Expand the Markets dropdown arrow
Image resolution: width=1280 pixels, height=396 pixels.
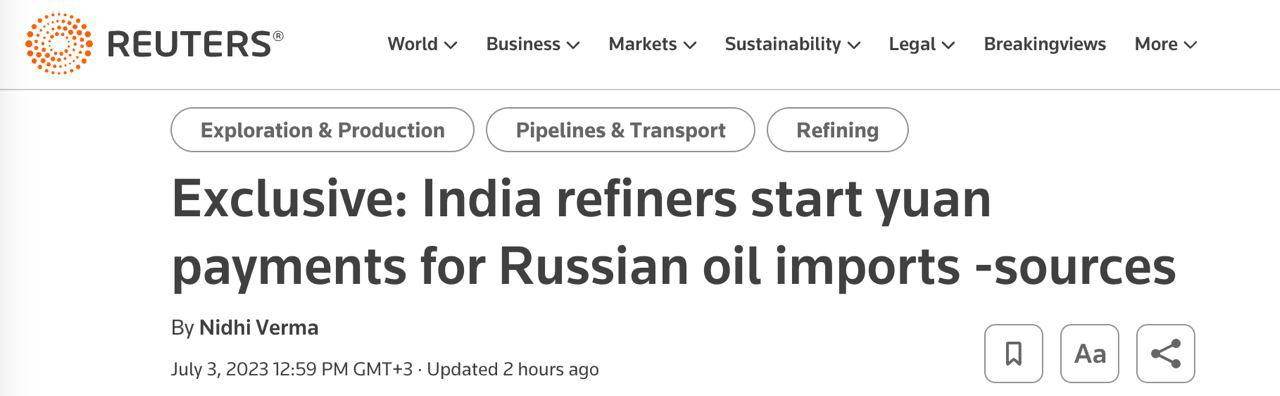(x=689, y=45)
